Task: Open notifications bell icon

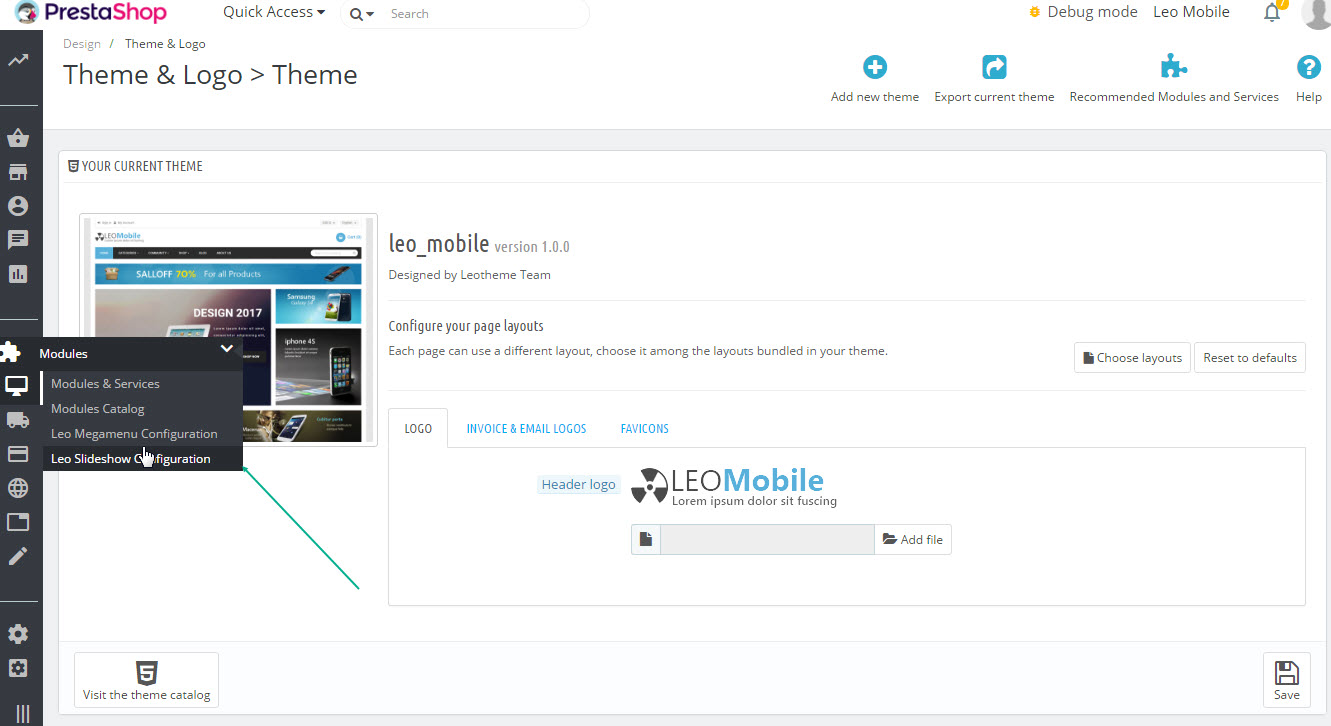Action: (x=1272, y=12)
